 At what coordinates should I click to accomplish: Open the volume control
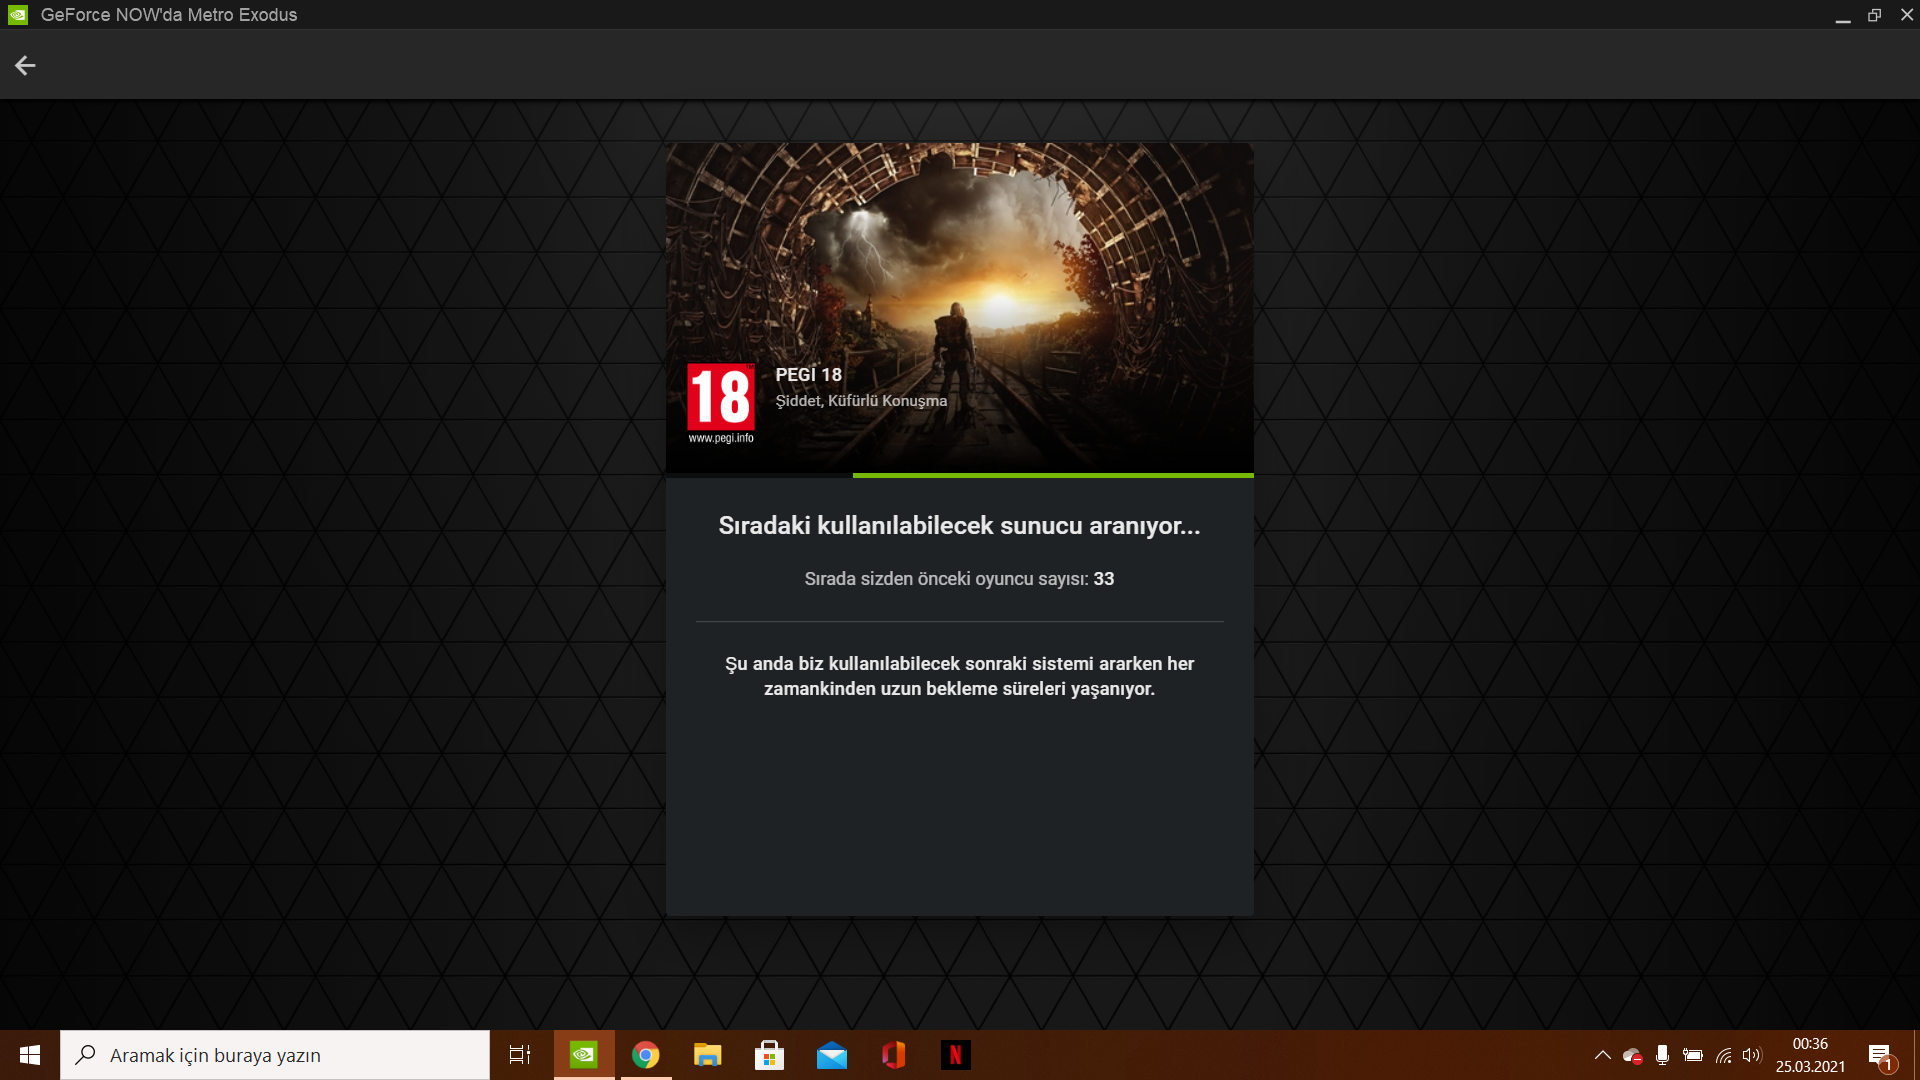[1751, 1055]
